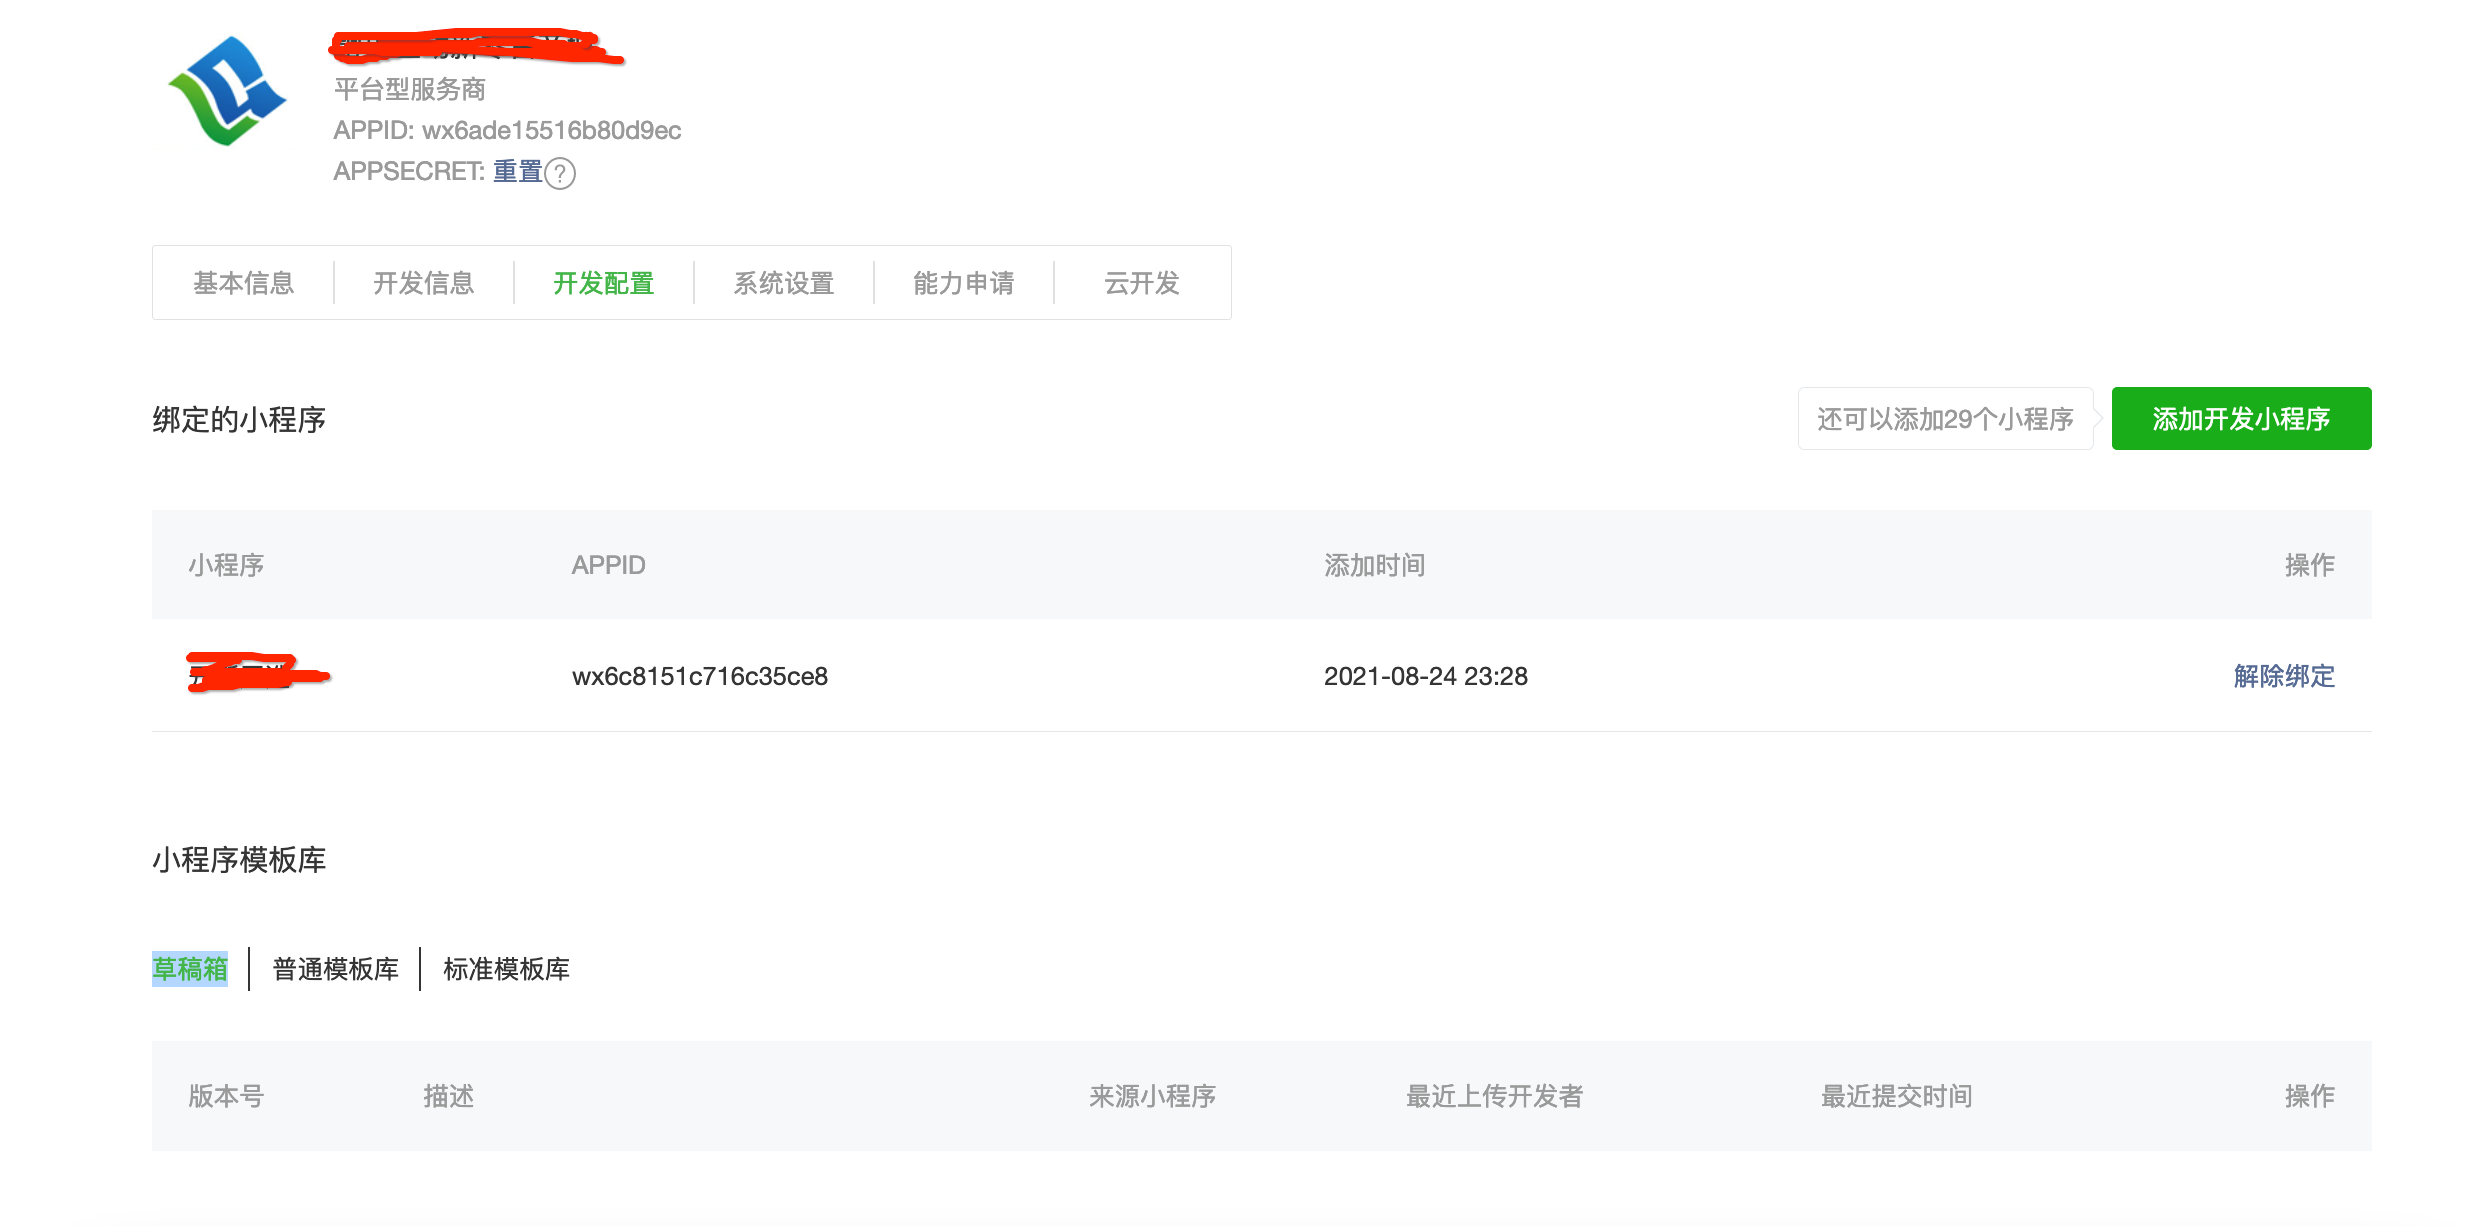
Task: Click the 添加时间 column header
Action: pos(1374,566)
